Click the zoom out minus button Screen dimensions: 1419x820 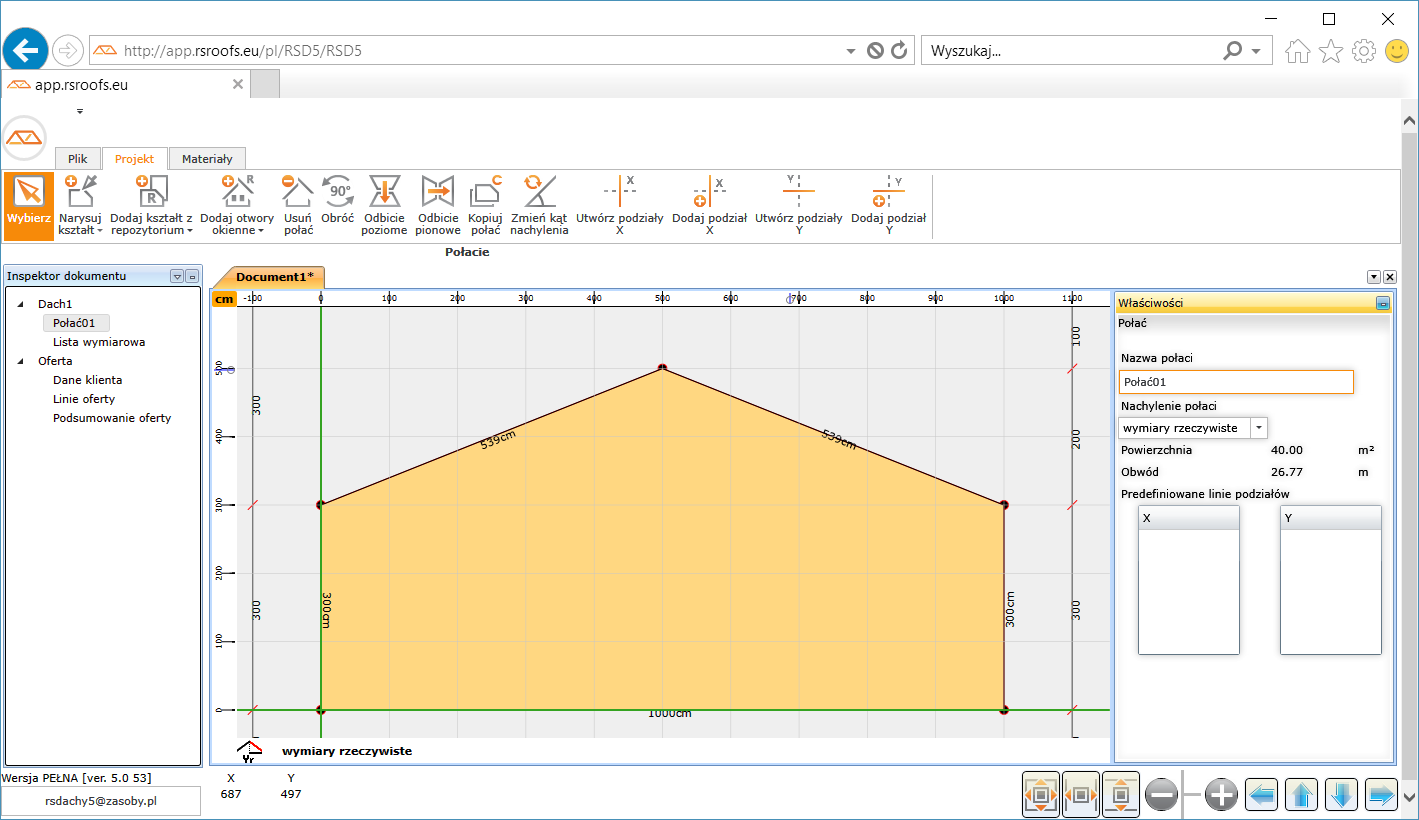(x=1161, y=795)
